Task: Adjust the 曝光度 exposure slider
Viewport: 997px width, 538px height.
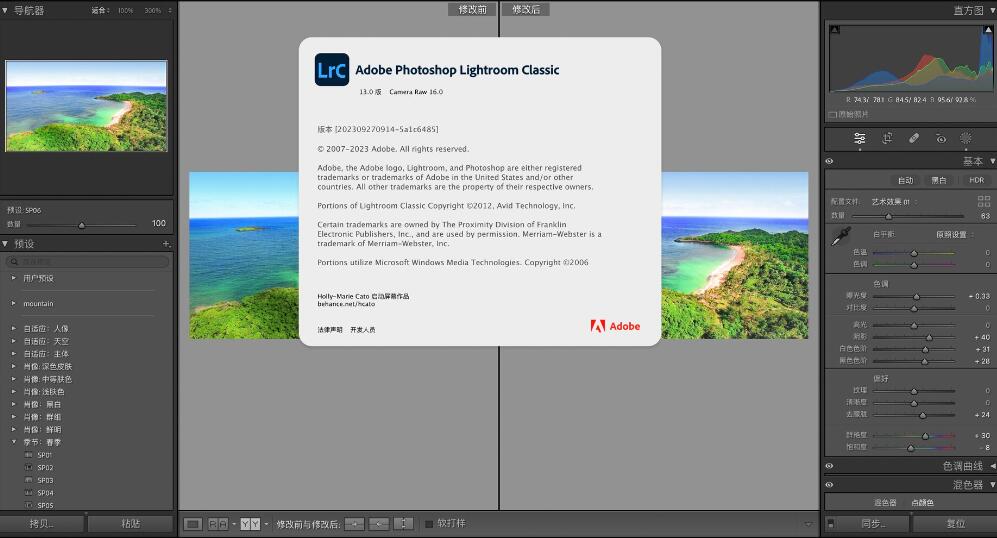Action: click(x=914, y=296)
